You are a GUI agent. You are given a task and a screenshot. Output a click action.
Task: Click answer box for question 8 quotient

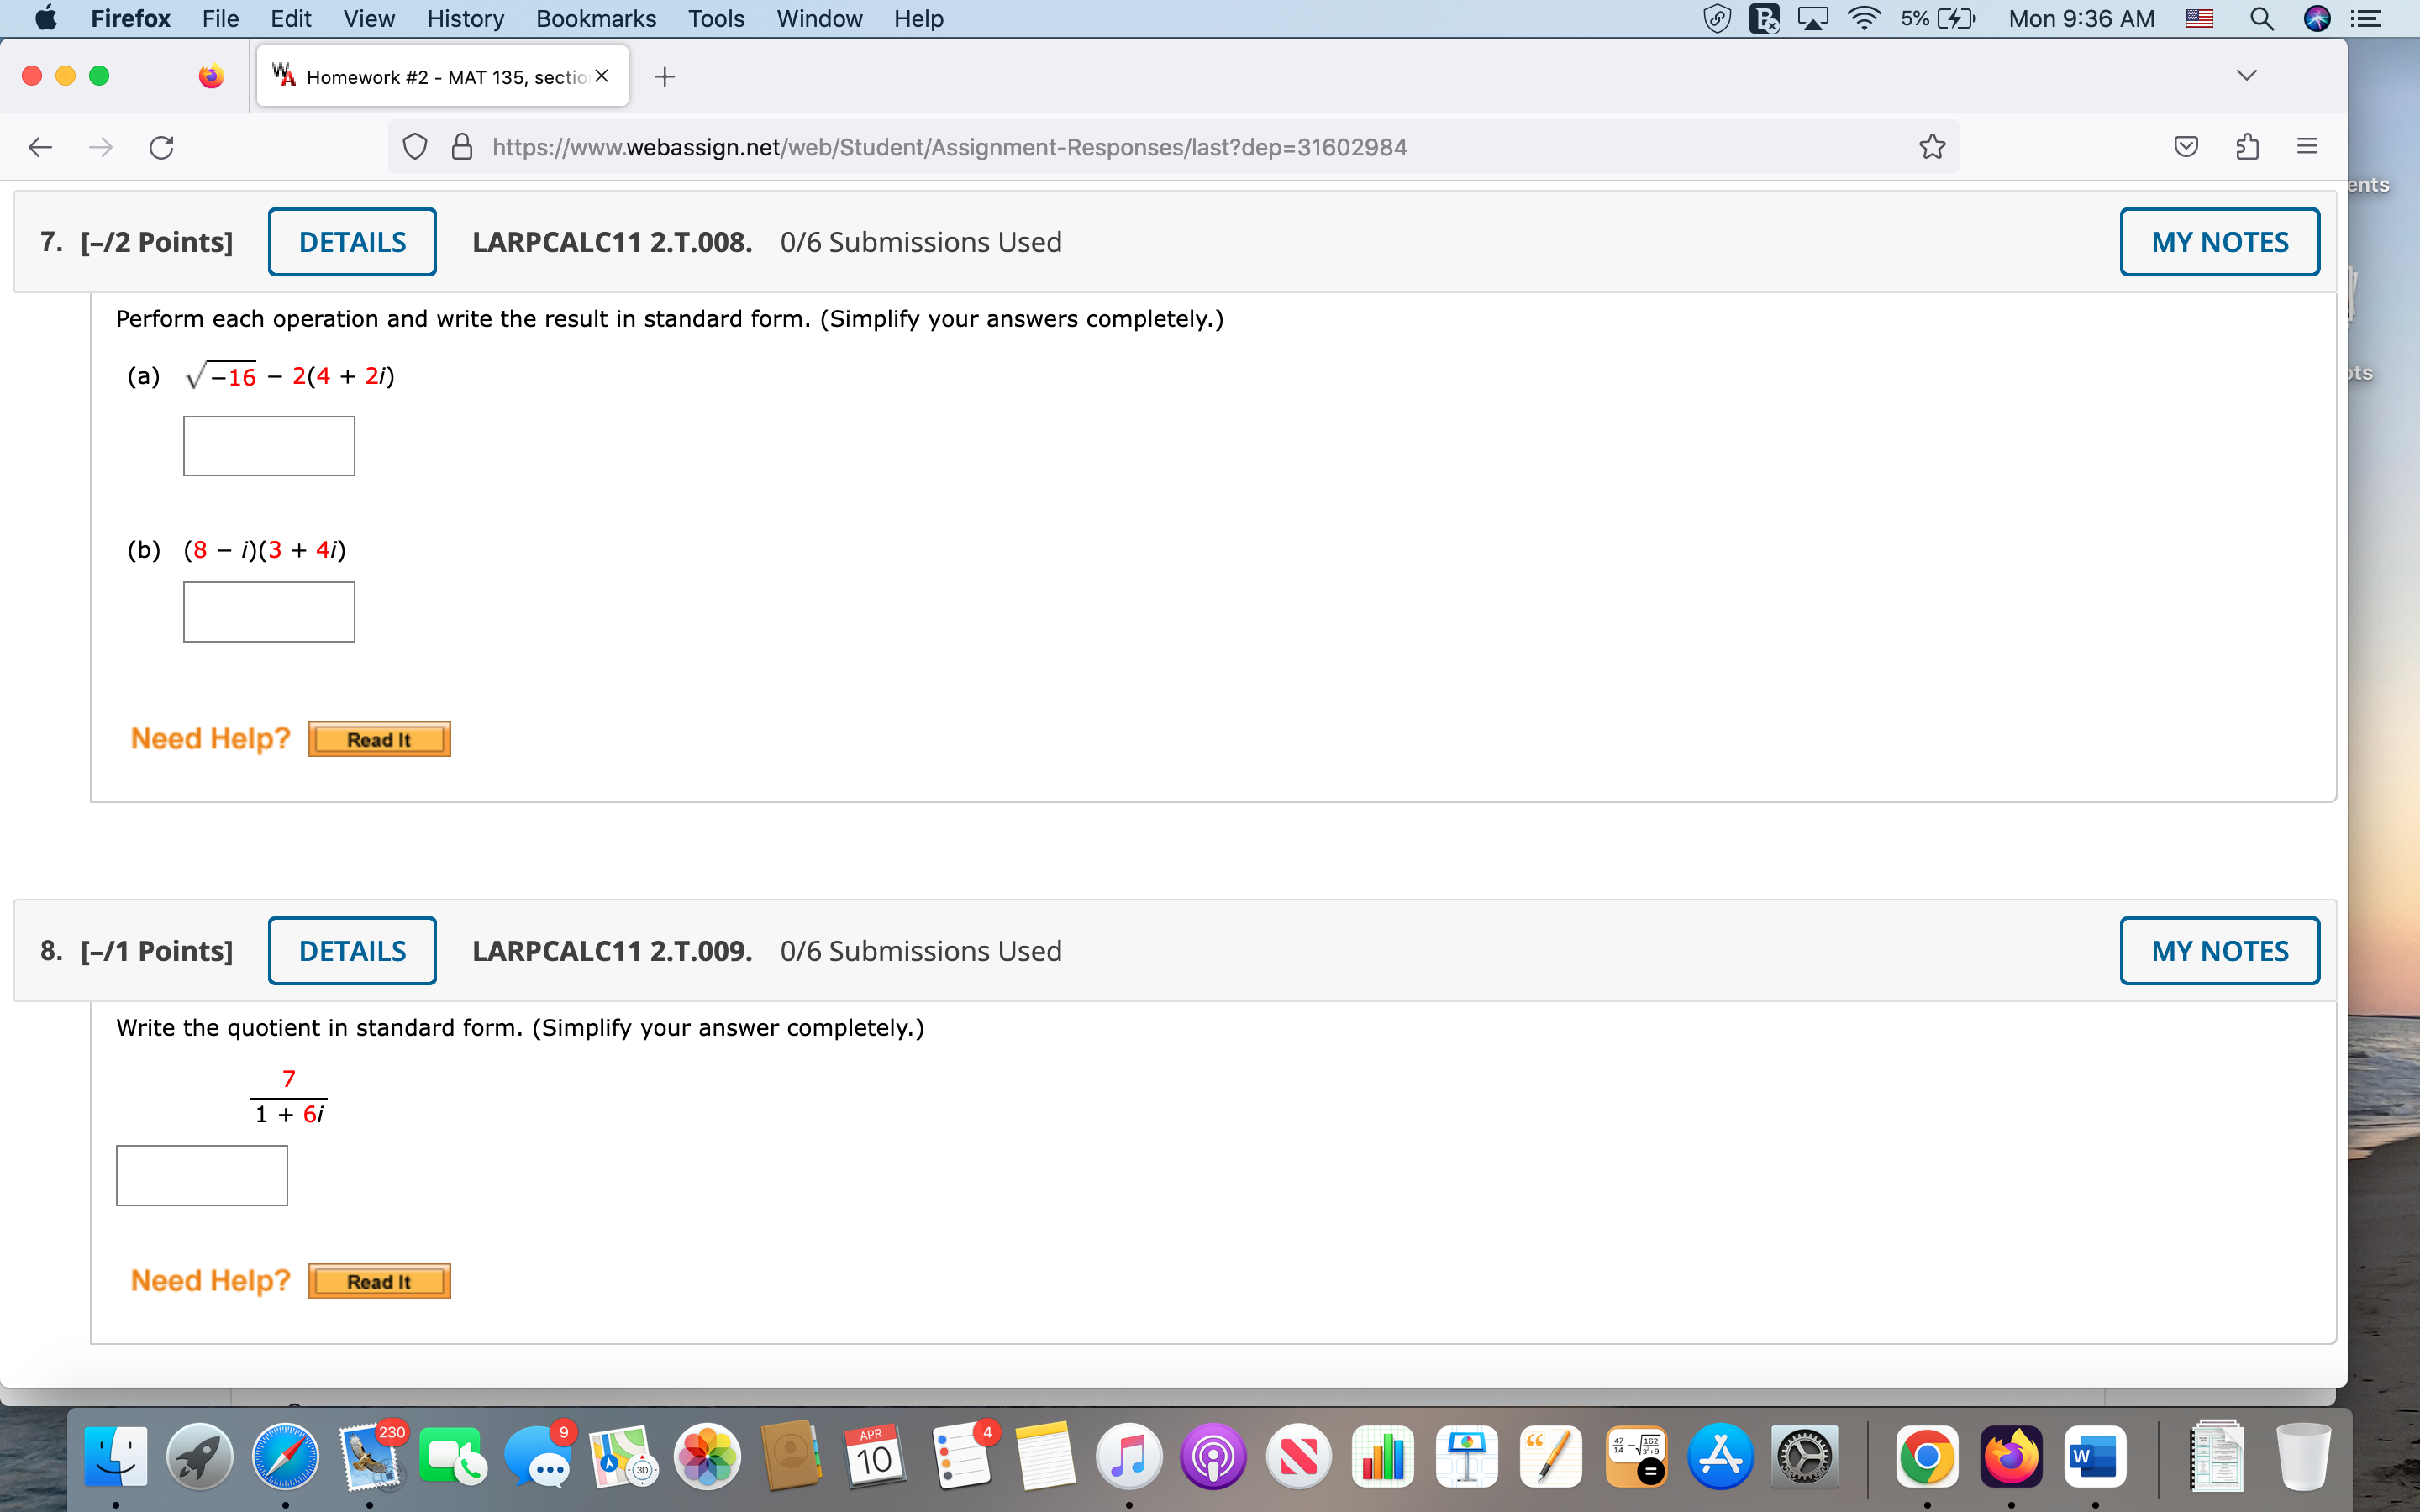(x=202, y=1175)
